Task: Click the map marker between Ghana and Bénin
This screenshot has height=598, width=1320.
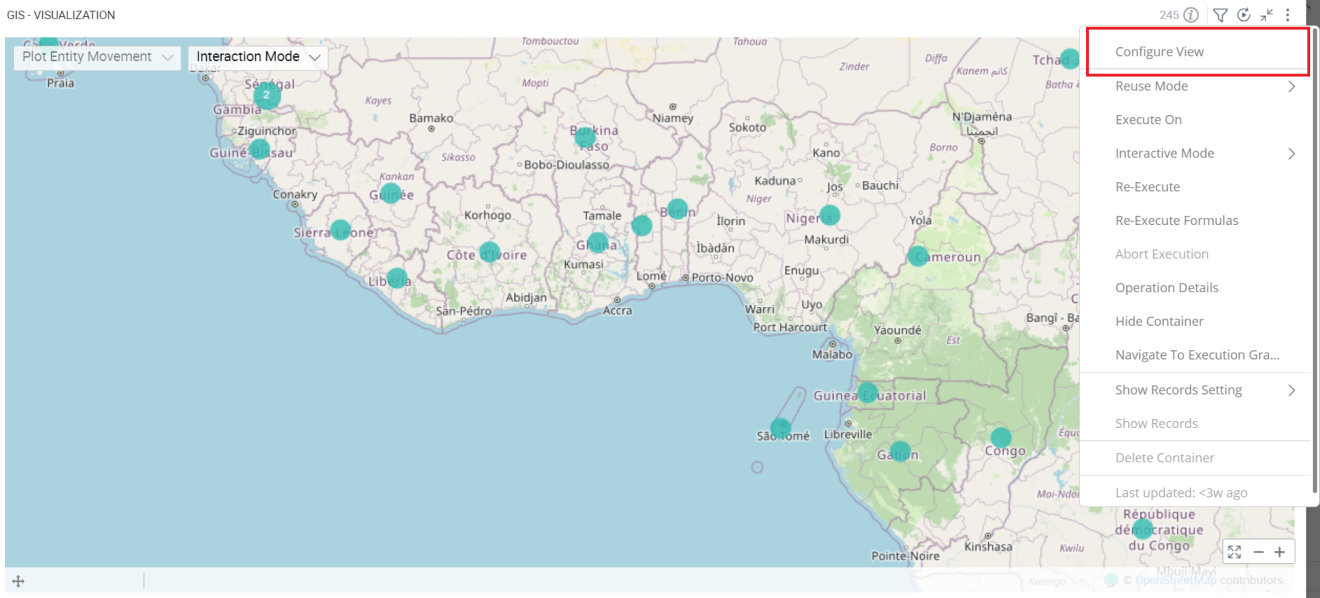Action: [x=642, y=225]
